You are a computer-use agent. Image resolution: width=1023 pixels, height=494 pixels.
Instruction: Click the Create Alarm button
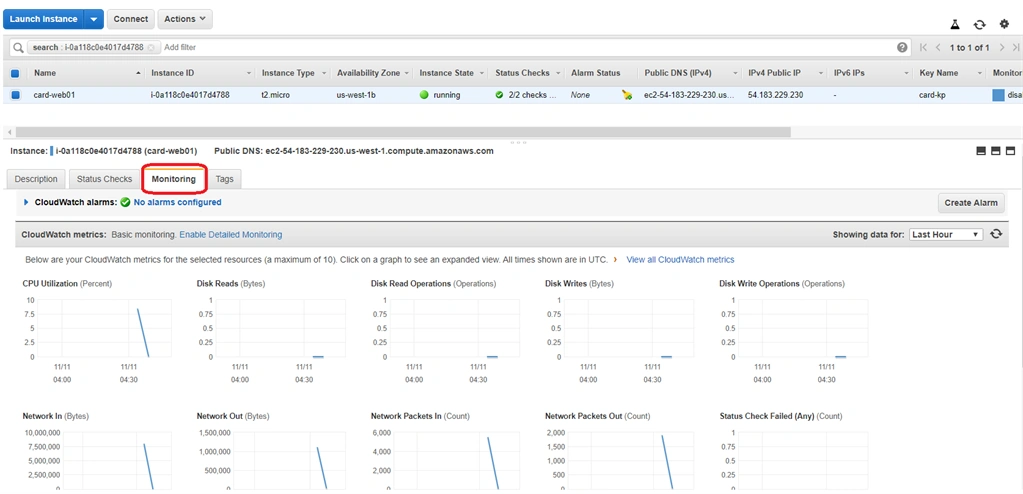971,202
